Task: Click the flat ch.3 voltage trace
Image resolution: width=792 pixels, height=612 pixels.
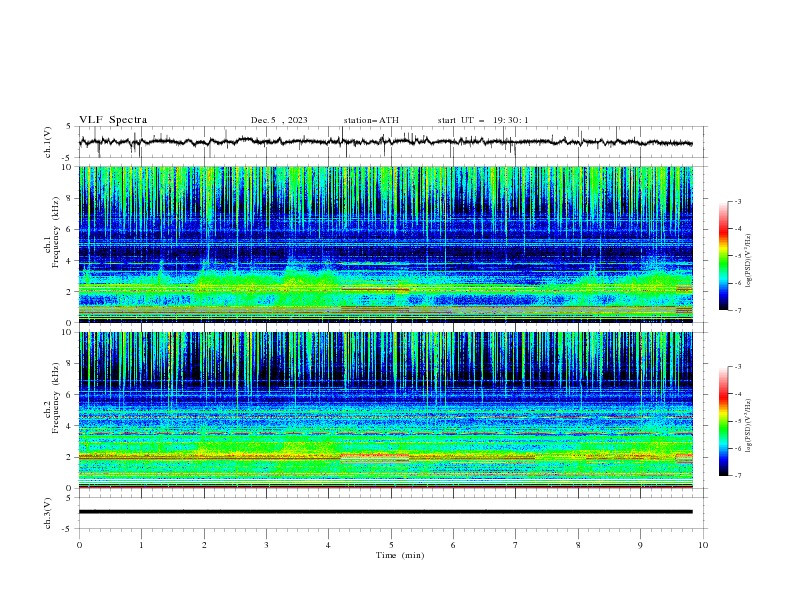Action: tap(385, 512)
